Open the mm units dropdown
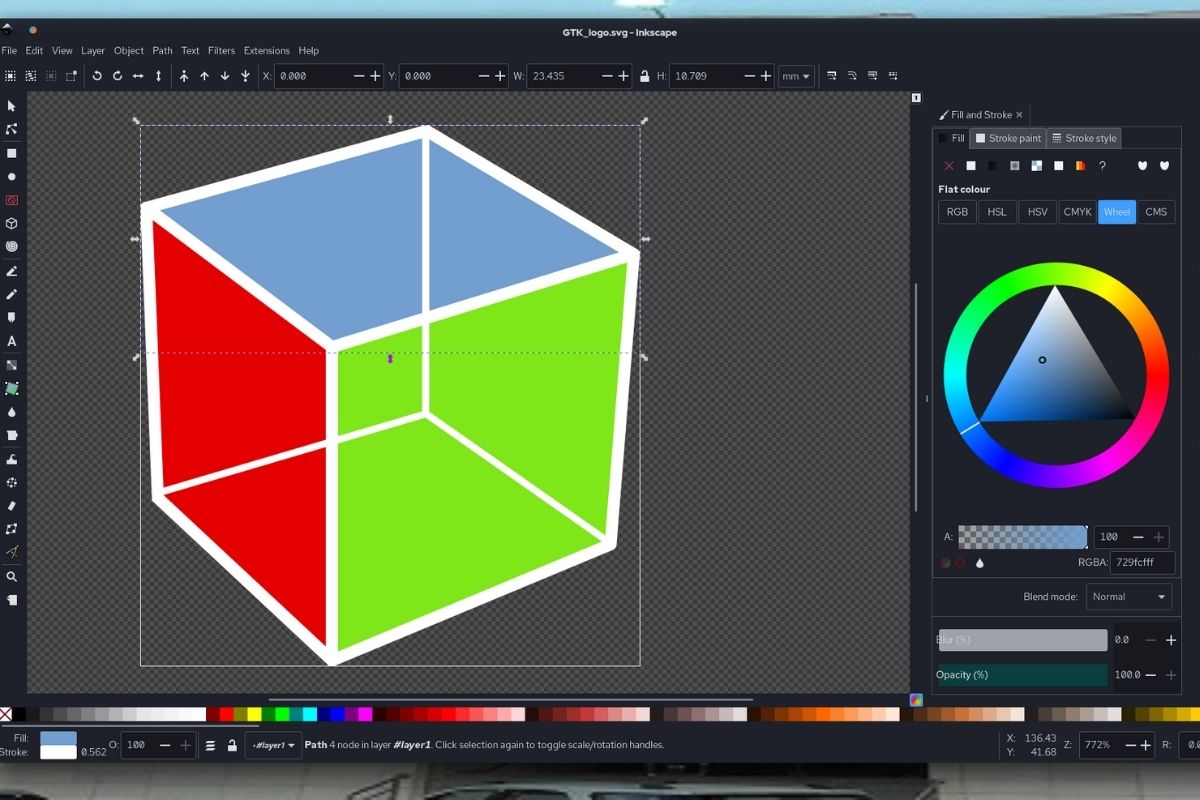This screenshot has height=800, width=1200. click(x=796, y=75)
